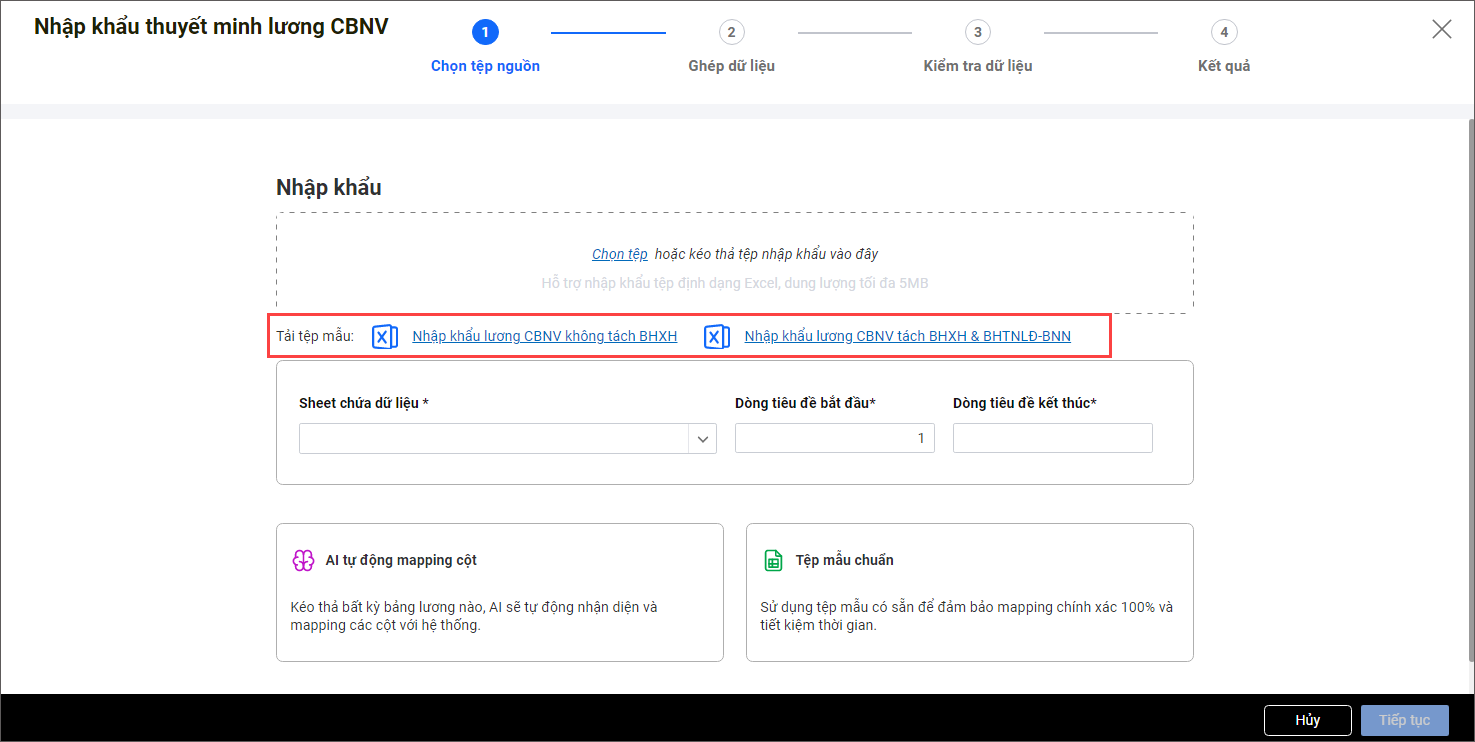Viewport: 1475px width, 742px height.
Task: Click step 1 circle in the wizard
Action: [x=485, y=32]
